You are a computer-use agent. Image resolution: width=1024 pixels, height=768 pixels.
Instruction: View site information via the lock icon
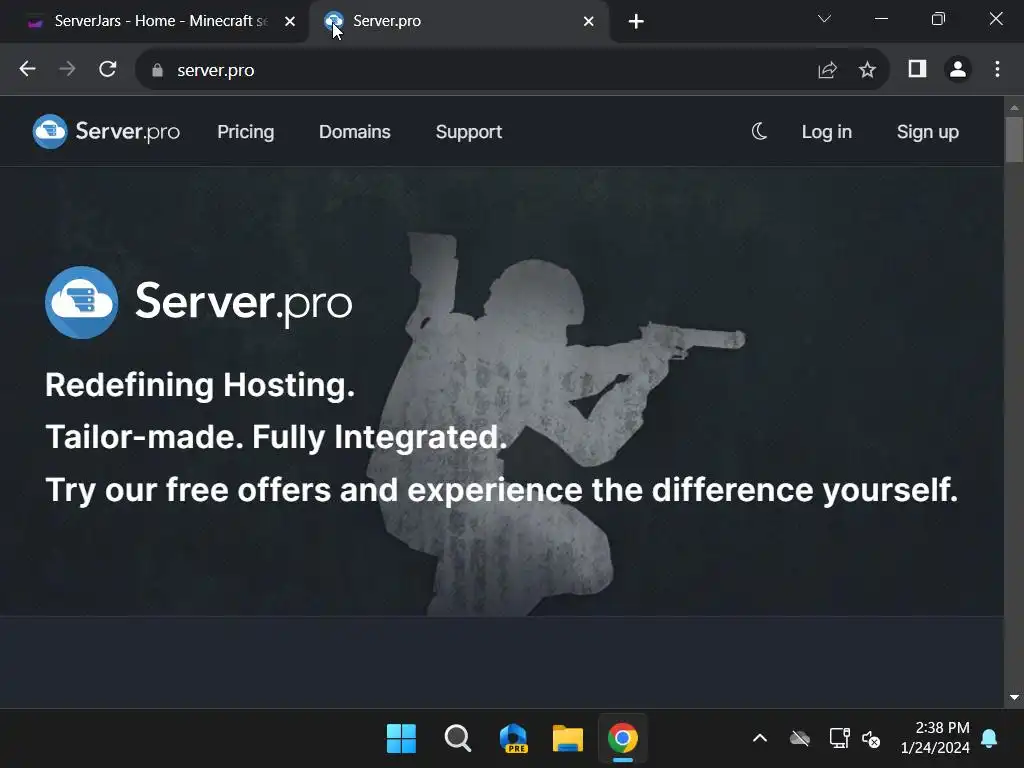157,71
